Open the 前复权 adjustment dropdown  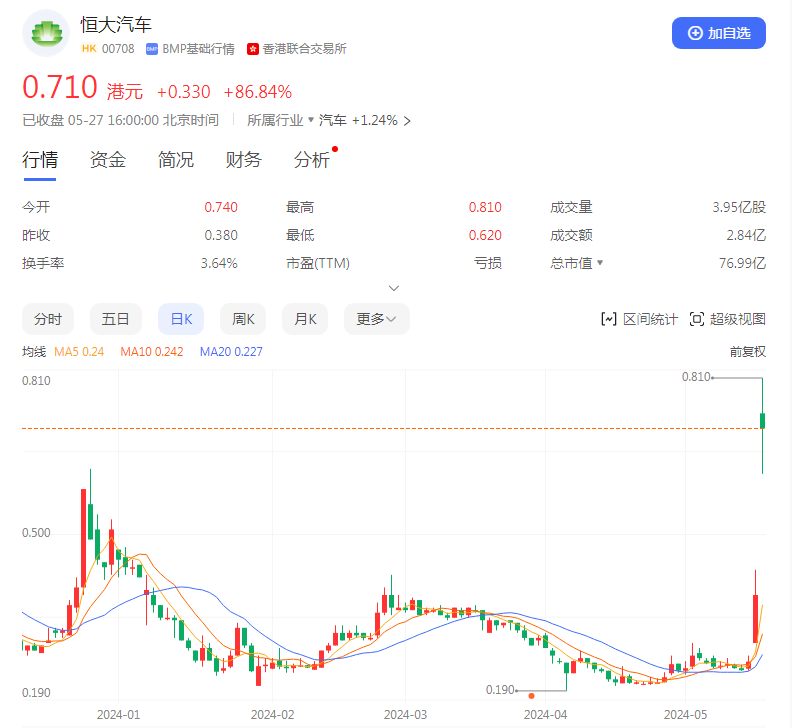tap(746, 351)
